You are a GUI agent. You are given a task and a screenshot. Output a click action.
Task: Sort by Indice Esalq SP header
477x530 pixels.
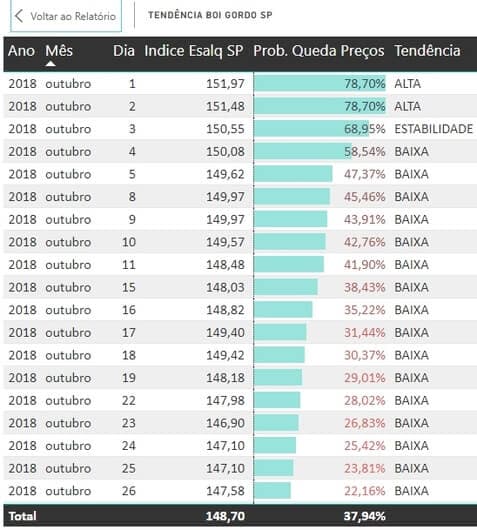(x=194, y=51)
